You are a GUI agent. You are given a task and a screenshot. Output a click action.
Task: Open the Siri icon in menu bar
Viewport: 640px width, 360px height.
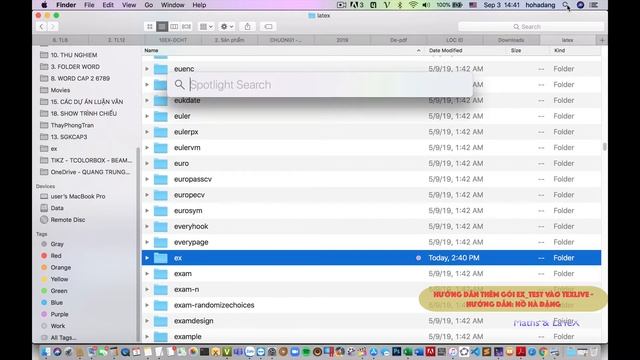pos(580,5)
